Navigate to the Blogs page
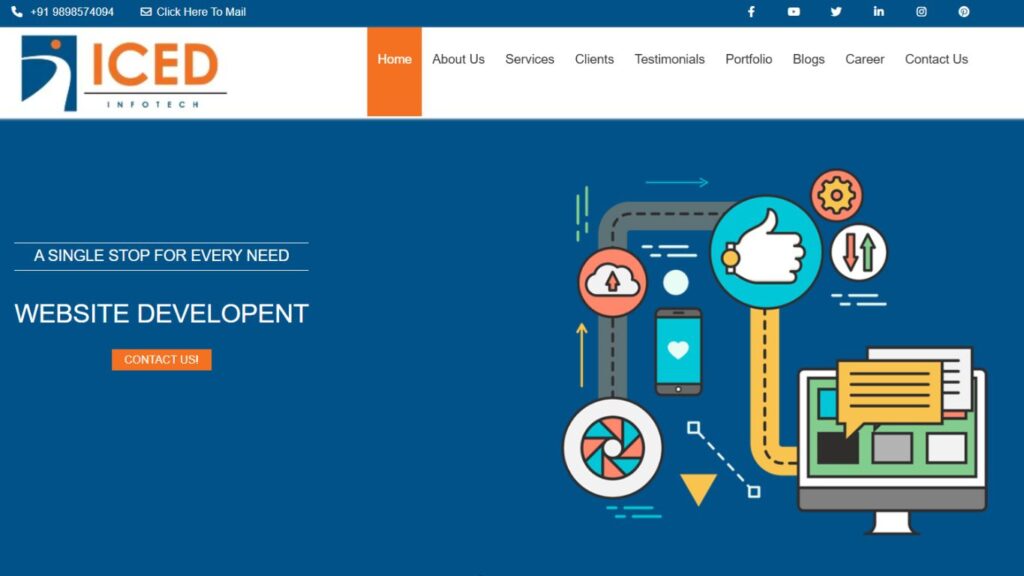The height and width of the screenshot is (576, 1024). tap(808, 60)
